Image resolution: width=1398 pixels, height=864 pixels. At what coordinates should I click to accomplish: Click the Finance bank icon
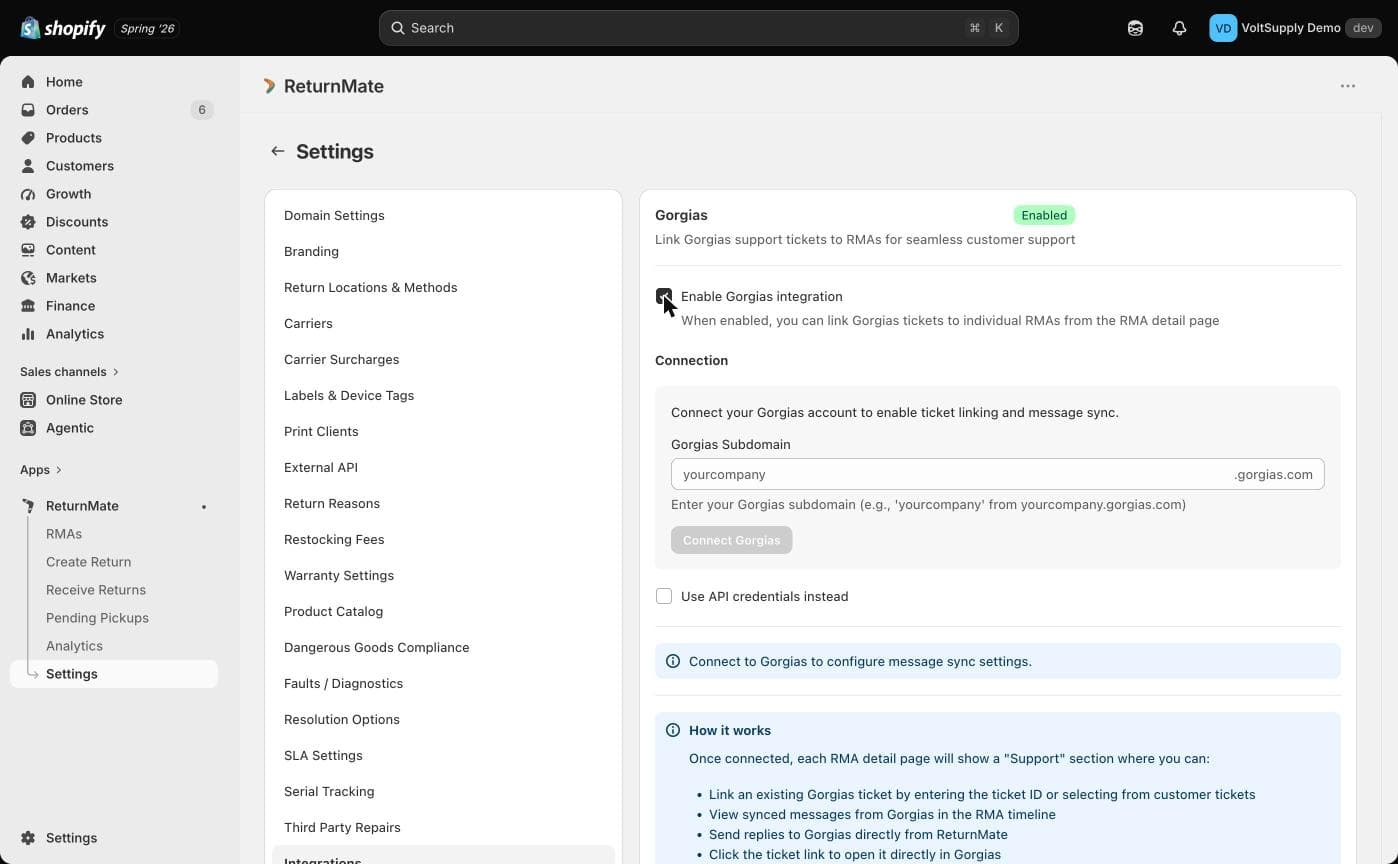pyautogui.click(x=28, y=306)
